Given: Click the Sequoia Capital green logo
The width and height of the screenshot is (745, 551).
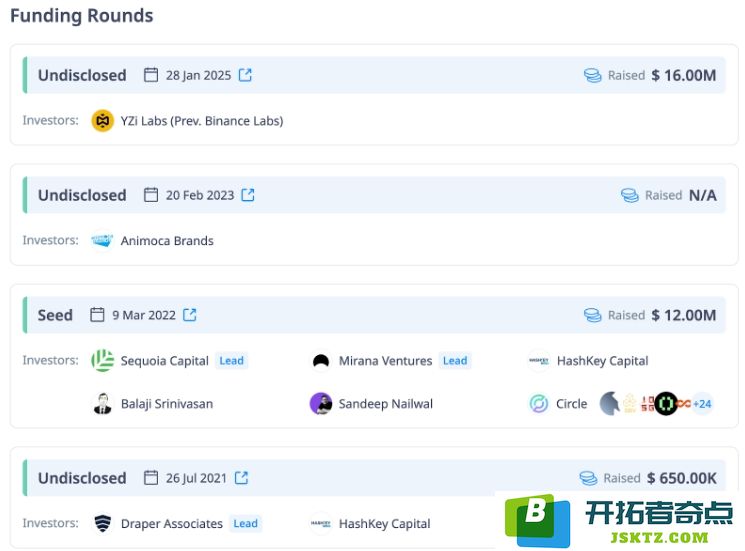Looking at the screenshot, I should (x=103, y=361).
